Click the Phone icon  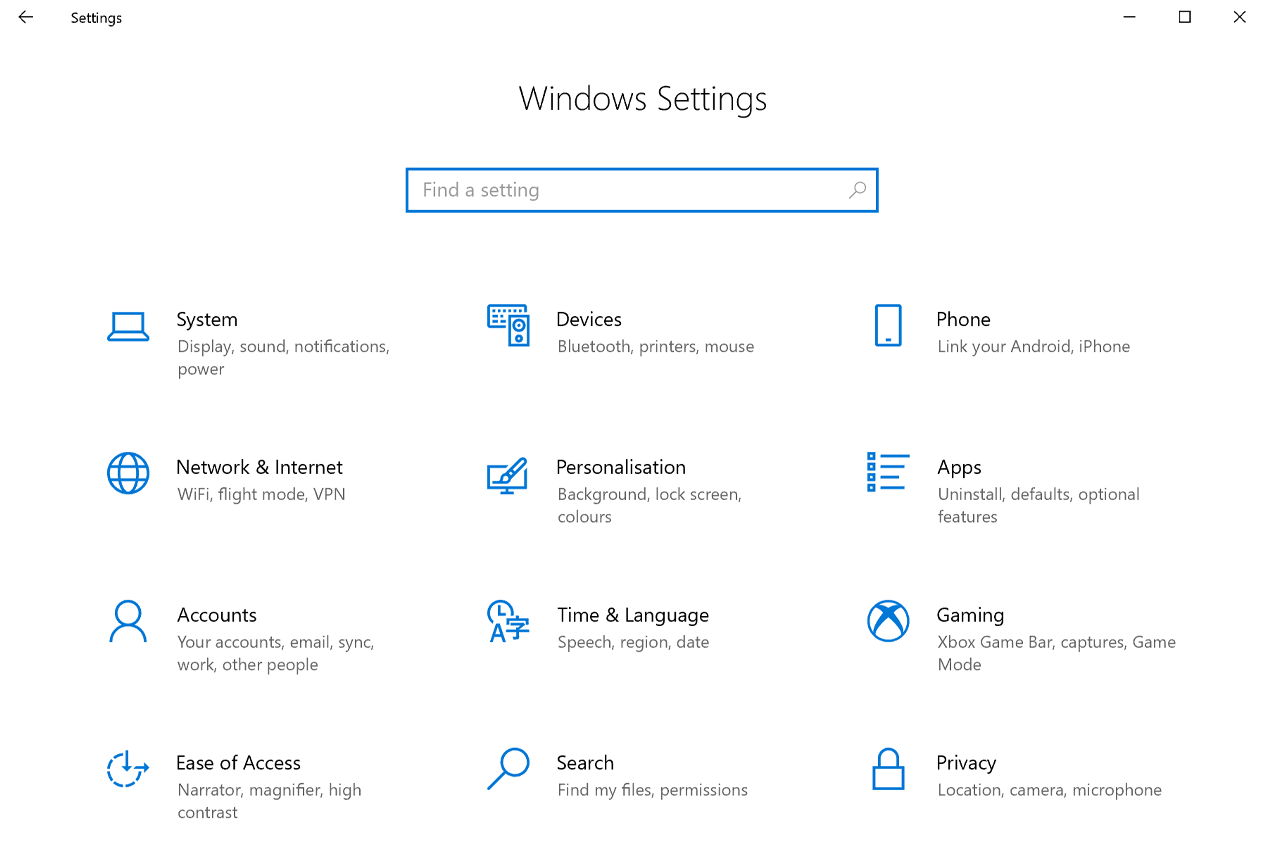(887, 325)
